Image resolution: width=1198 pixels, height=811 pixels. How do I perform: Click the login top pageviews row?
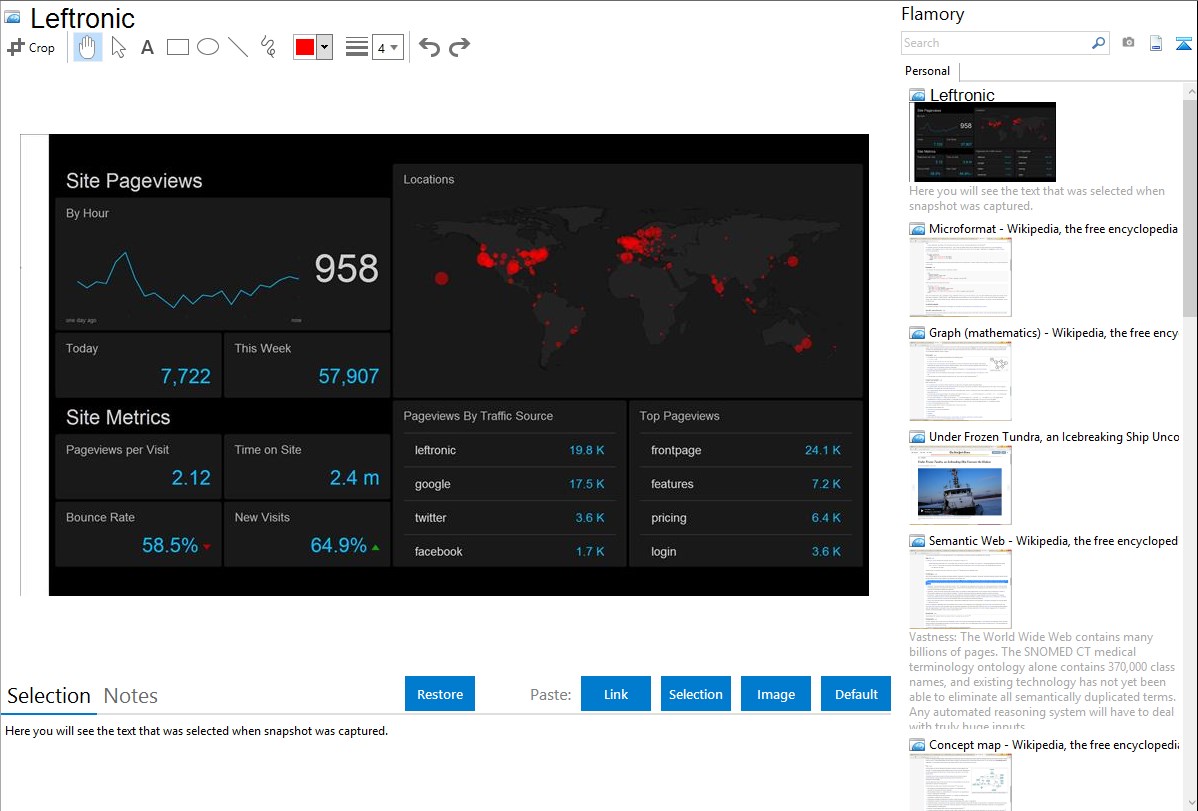click(x=746, y=551)
